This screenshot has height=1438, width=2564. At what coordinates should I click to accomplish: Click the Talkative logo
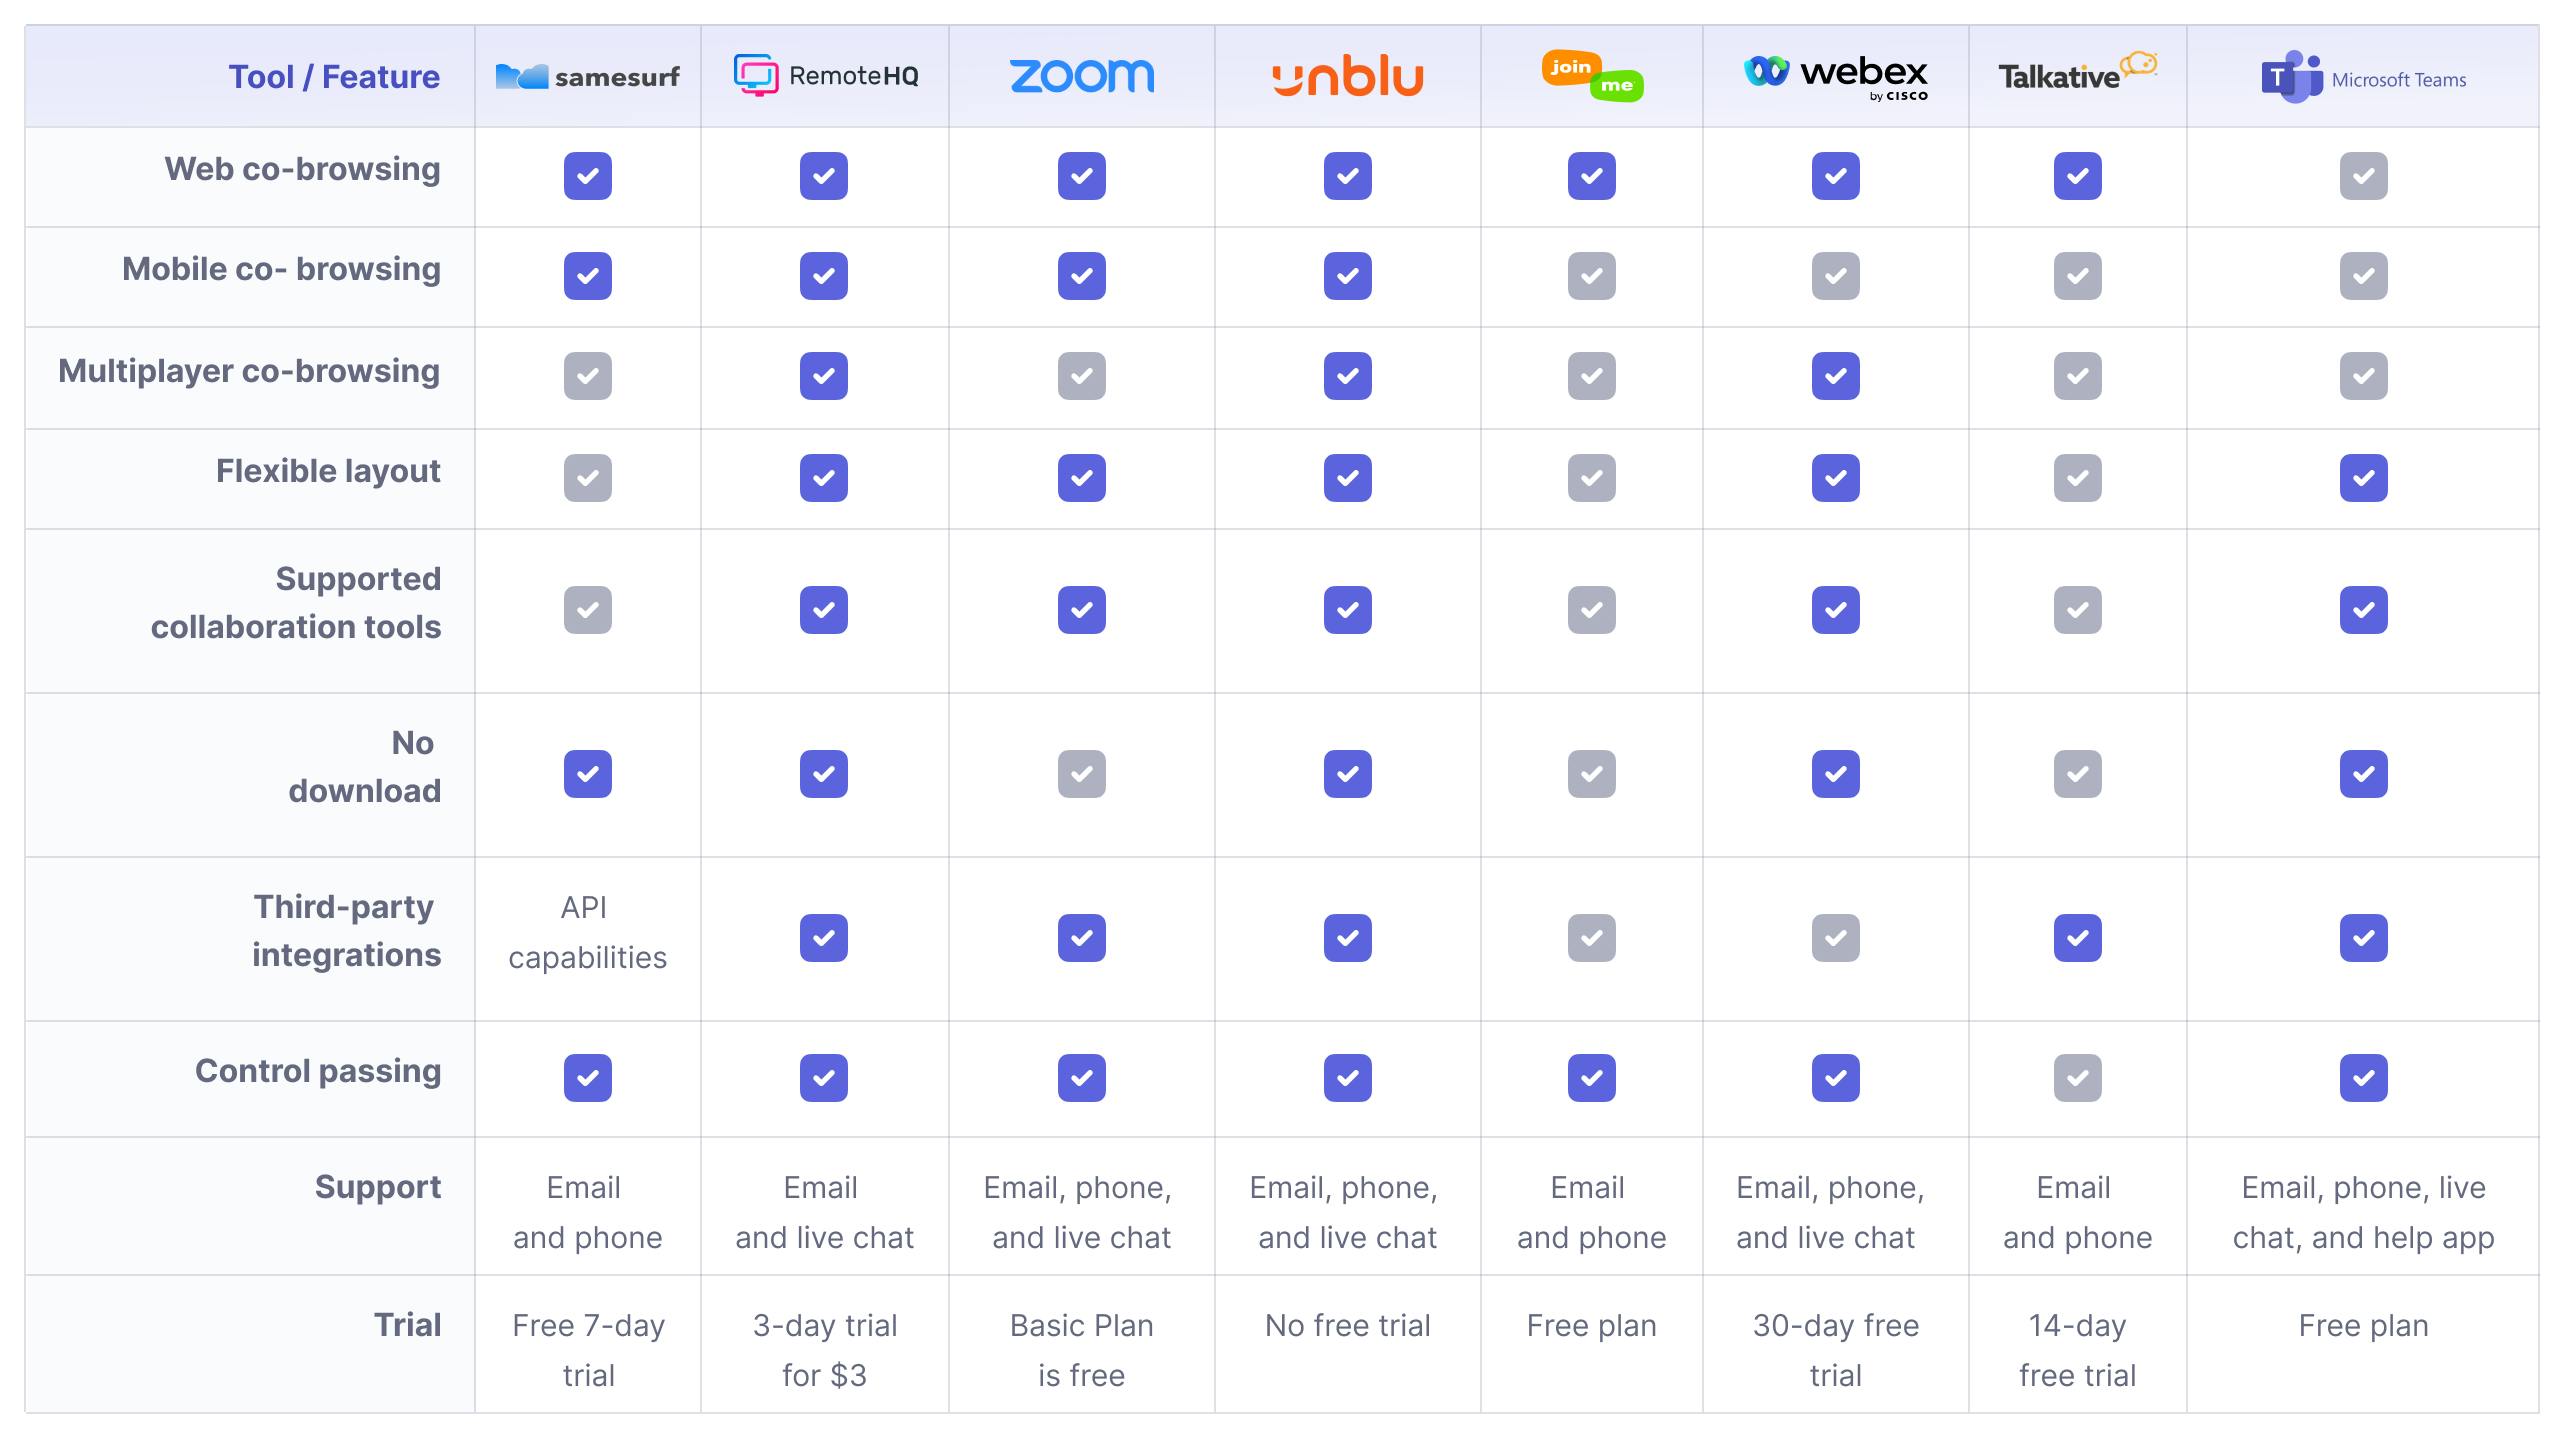[x=2078, y=72]
